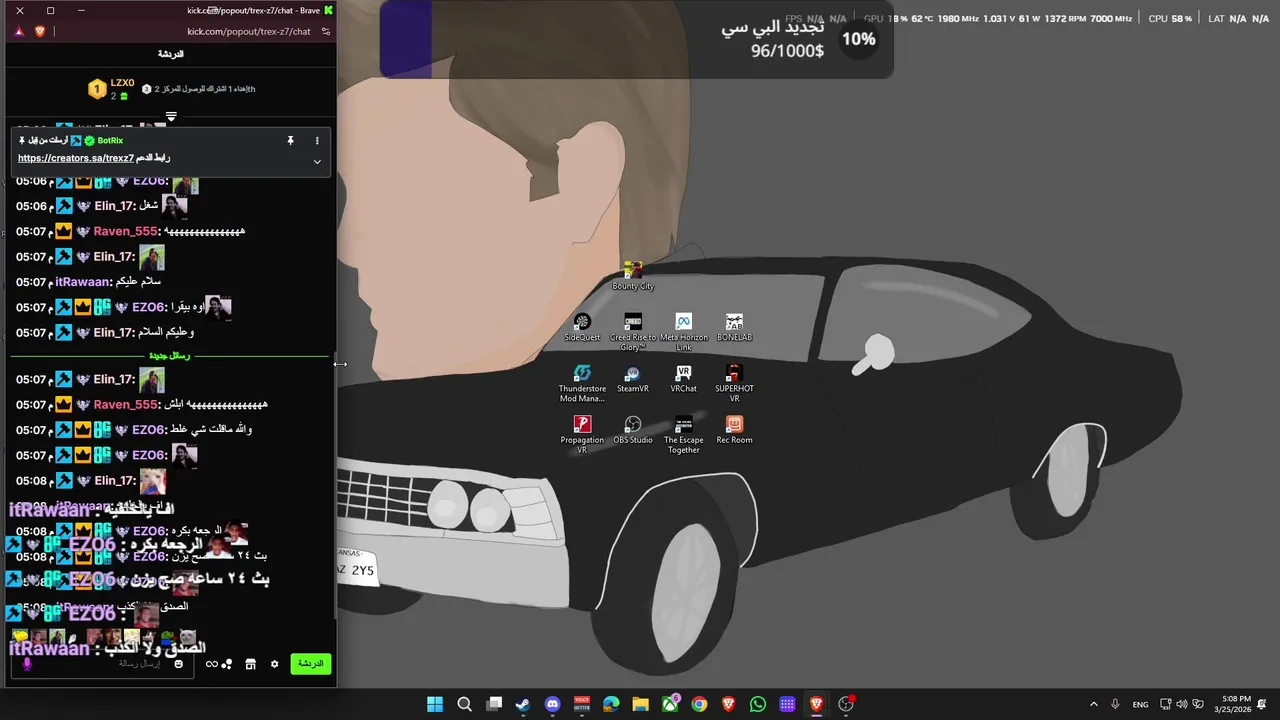Open the pinned message three-dot menu
This screenshot has height=720, width=1280.
pyautogui.click(x=317, y=141)
